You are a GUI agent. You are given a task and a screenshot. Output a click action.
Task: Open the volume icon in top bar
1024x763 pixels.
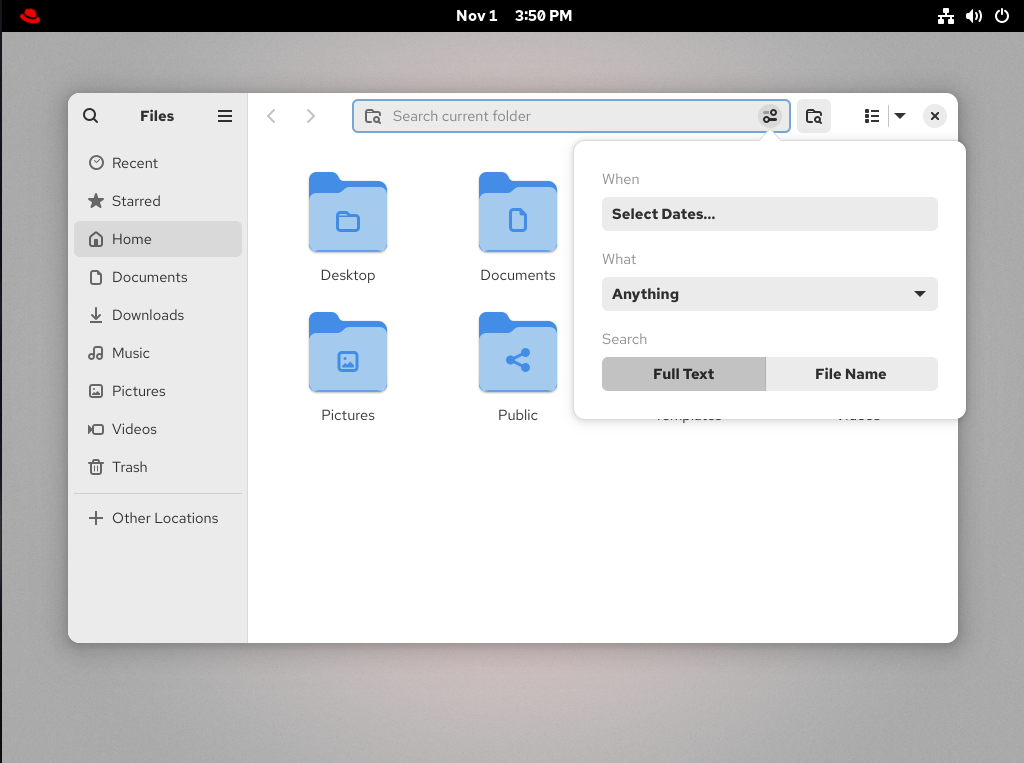coord(974,16)
